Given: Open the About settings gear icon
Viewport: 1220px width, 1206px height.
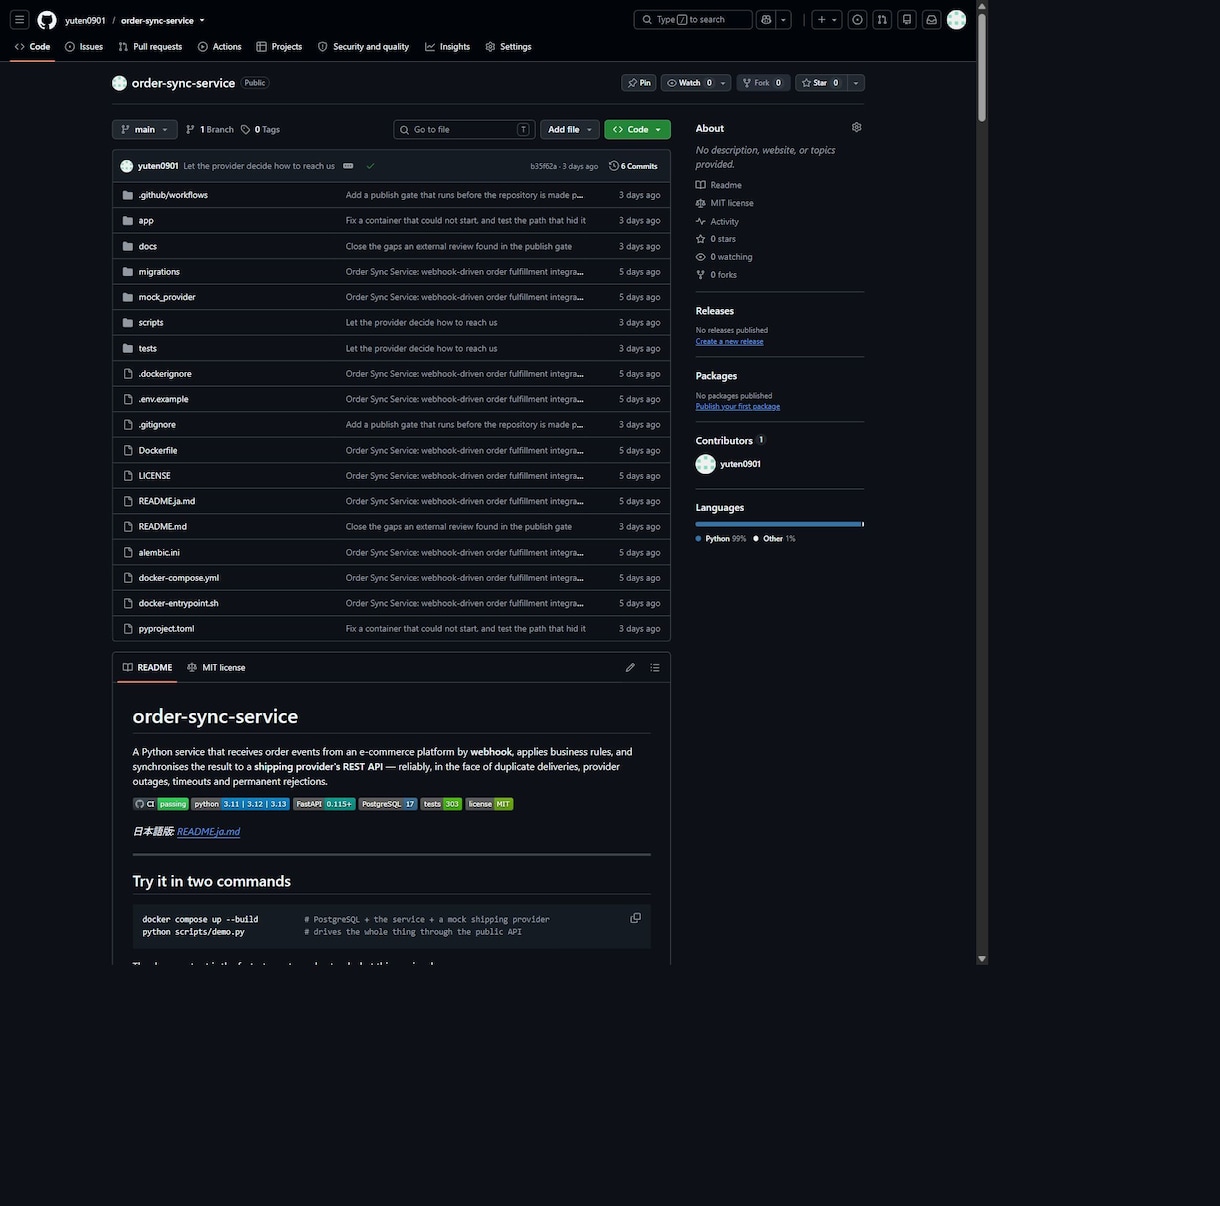Looking at the screenshot, I should 856,127.
